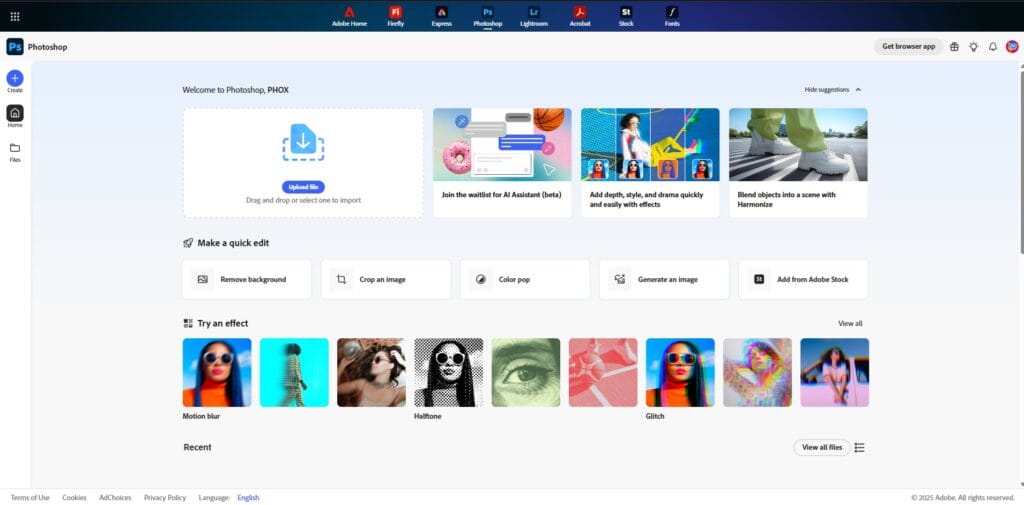Open Cookies link in footer

pyautogui.click(x=74, y=498)
